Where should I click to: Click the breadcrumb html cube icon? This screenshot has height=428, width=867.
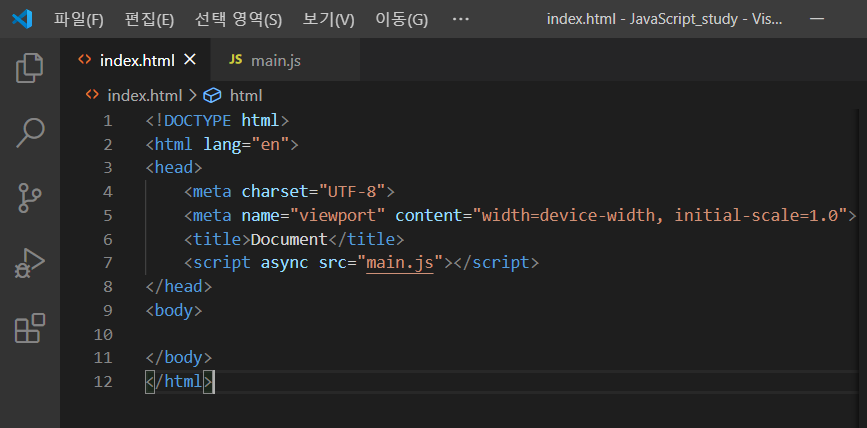coord(212,96)
